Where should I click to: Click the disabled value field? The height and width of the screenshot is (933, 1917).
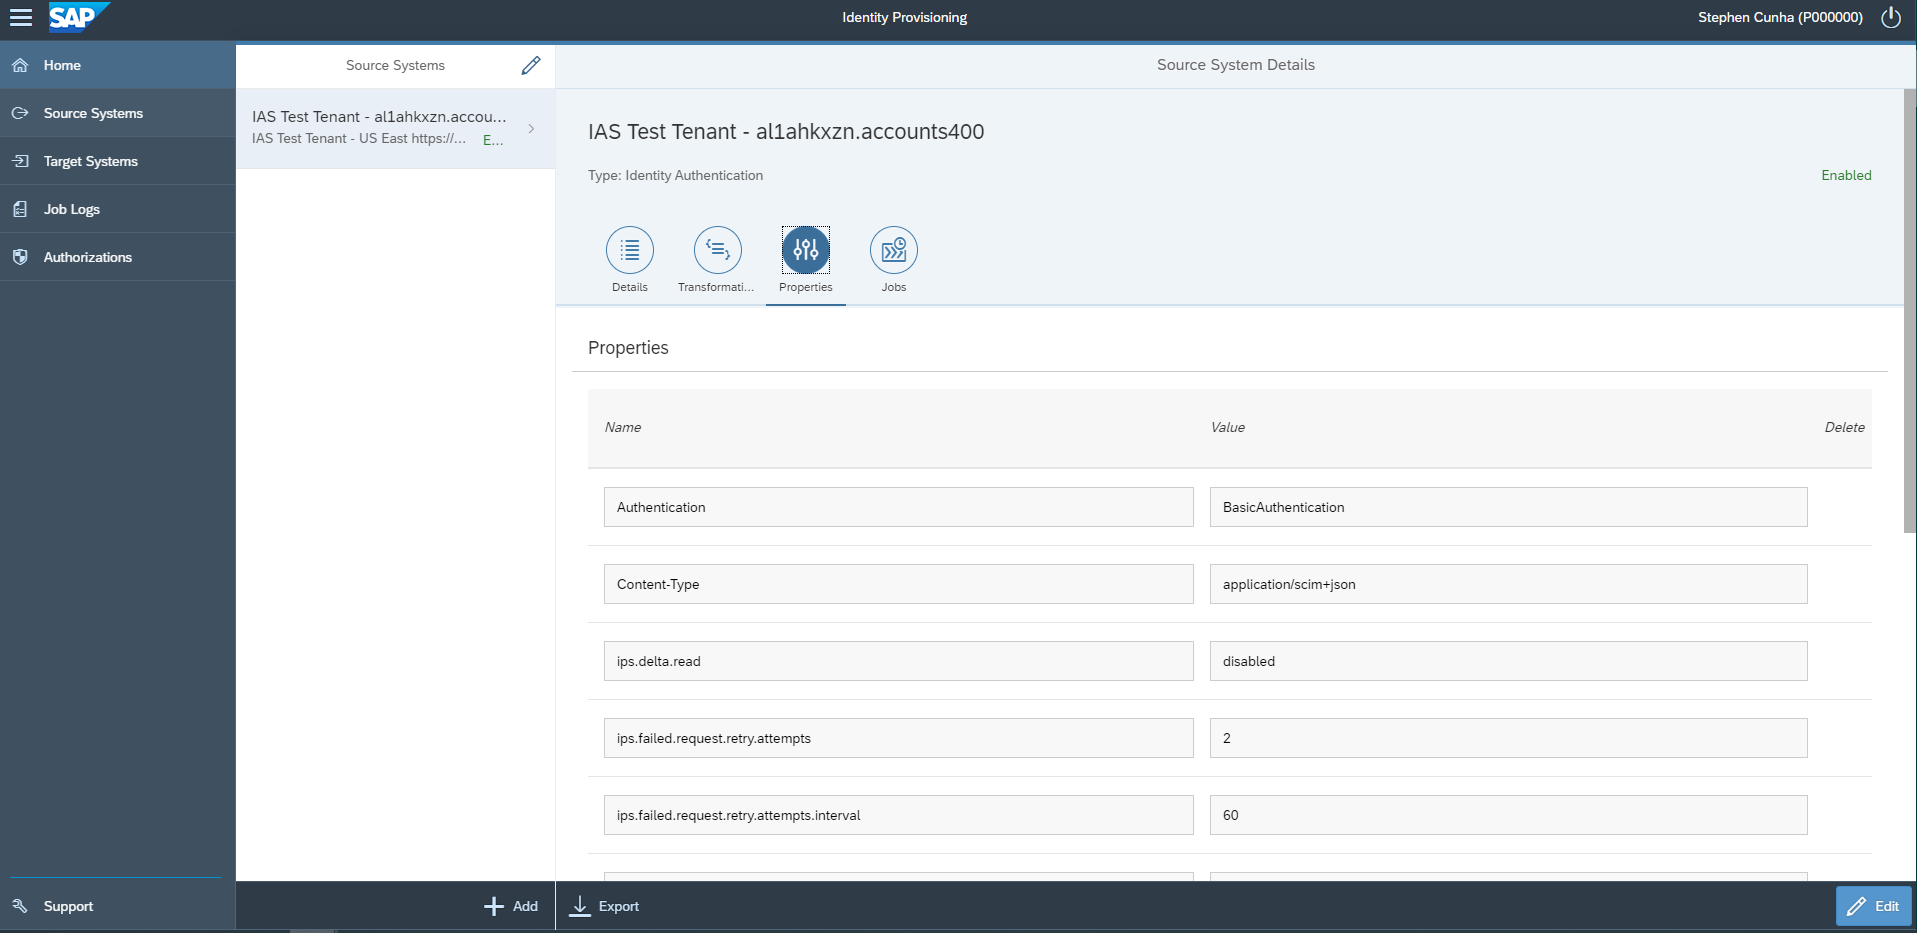1509,661
